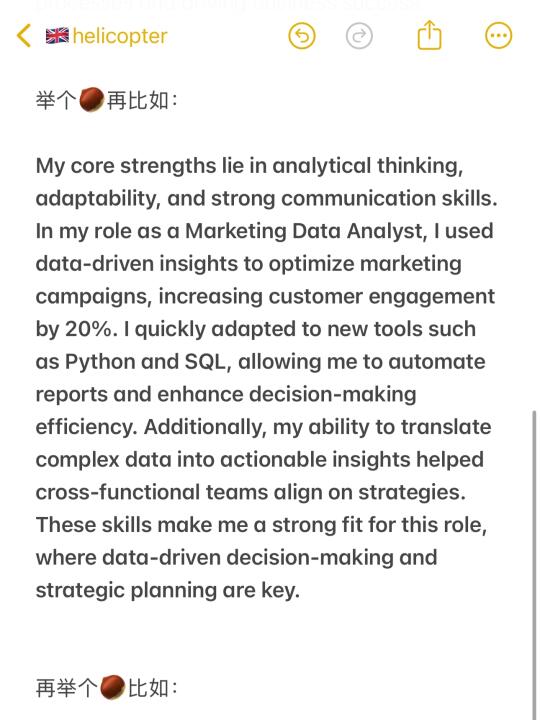Click the '20%' figure in the paragraph

point(88,329)
